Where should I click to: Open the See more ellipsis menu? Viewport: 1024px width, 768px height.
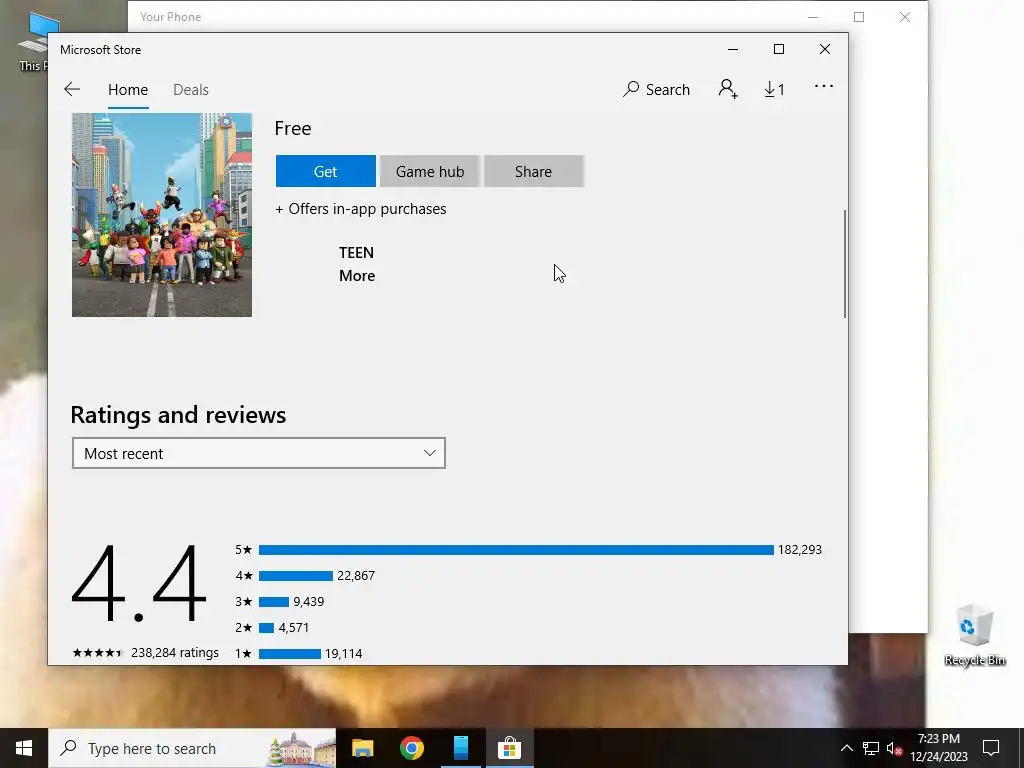click(x=824, y=86)
